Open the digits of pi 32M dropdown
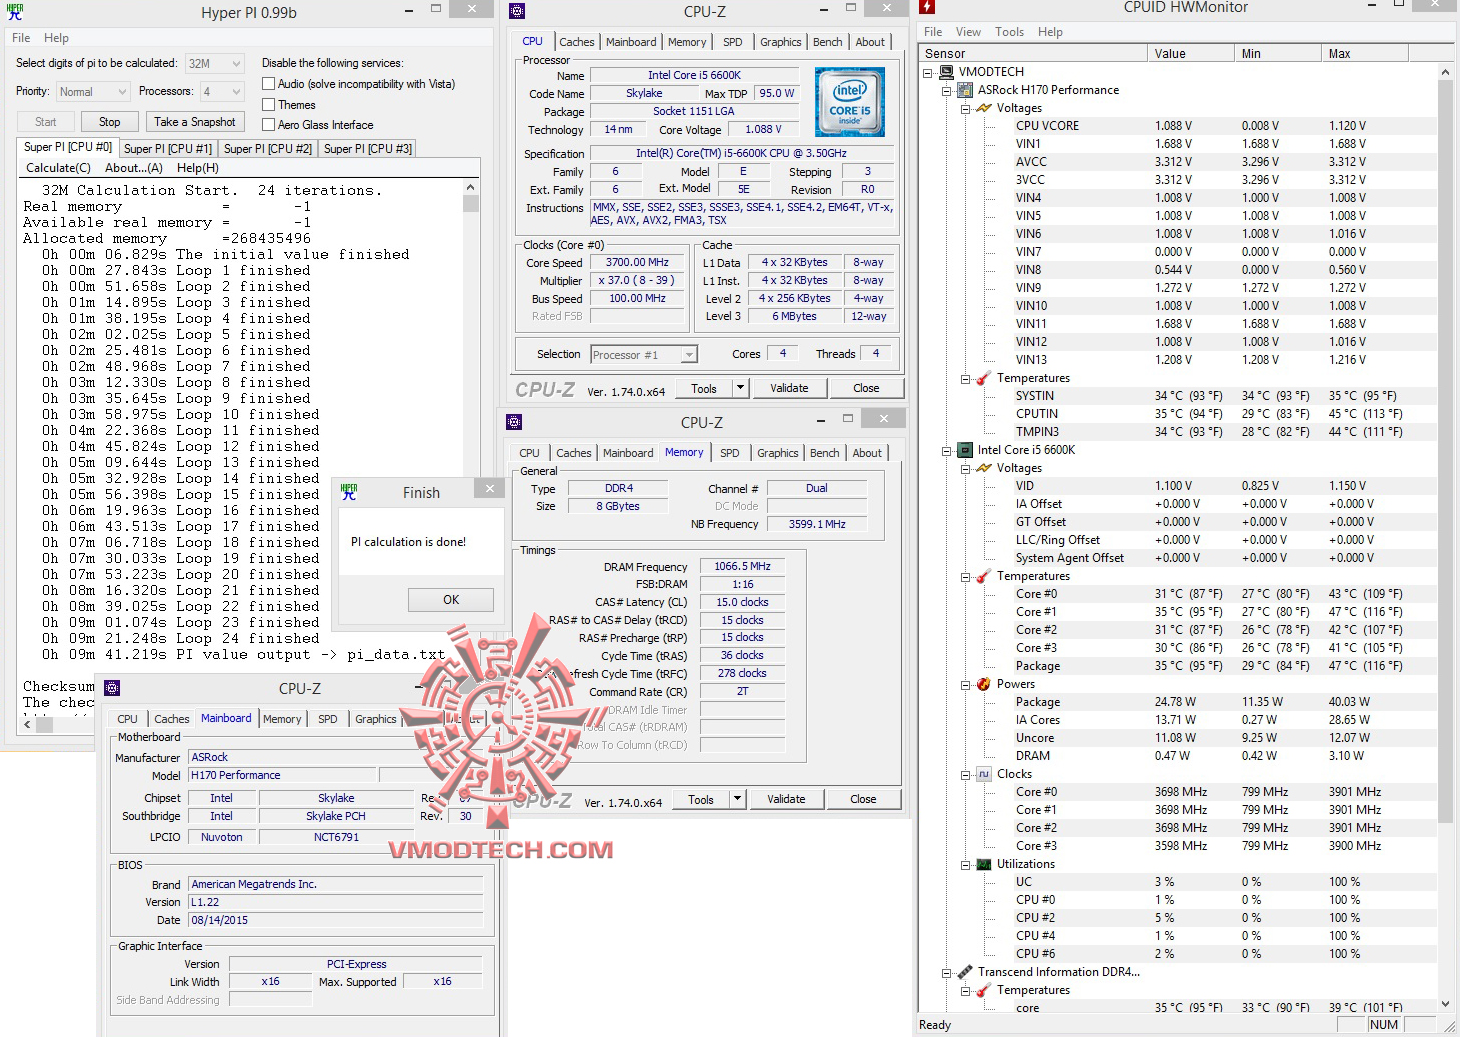This screenshot has width=1460, height=1037. coord(236,63)
